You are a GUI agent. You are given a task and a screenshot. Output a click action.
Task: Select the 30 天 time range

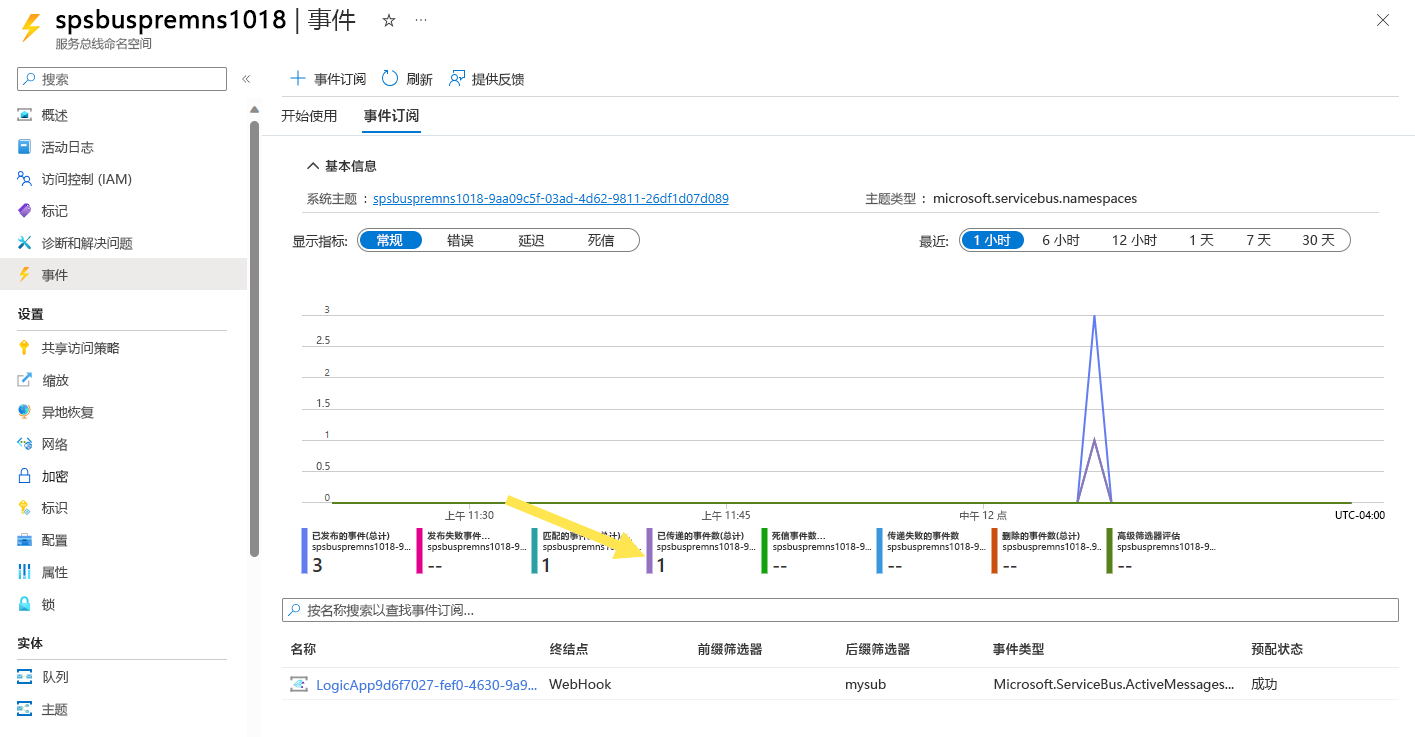coord(1318,240)
